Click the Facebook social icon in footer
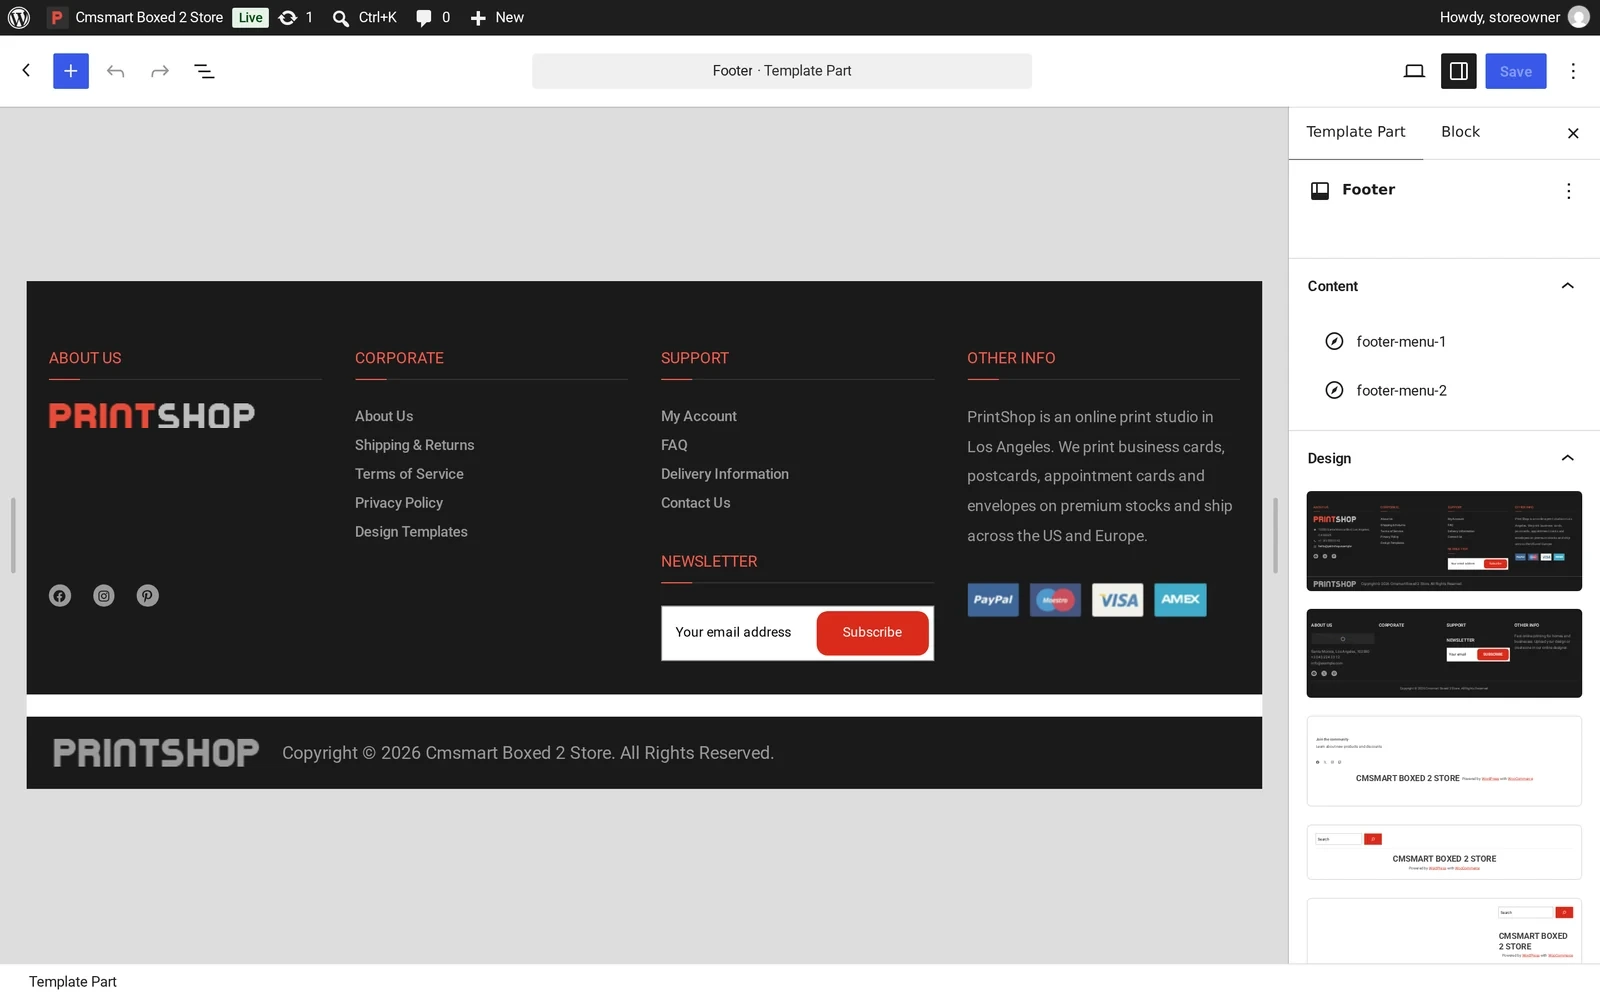The height and width of the screenshot is (1000, 1600). coord(60,596)
